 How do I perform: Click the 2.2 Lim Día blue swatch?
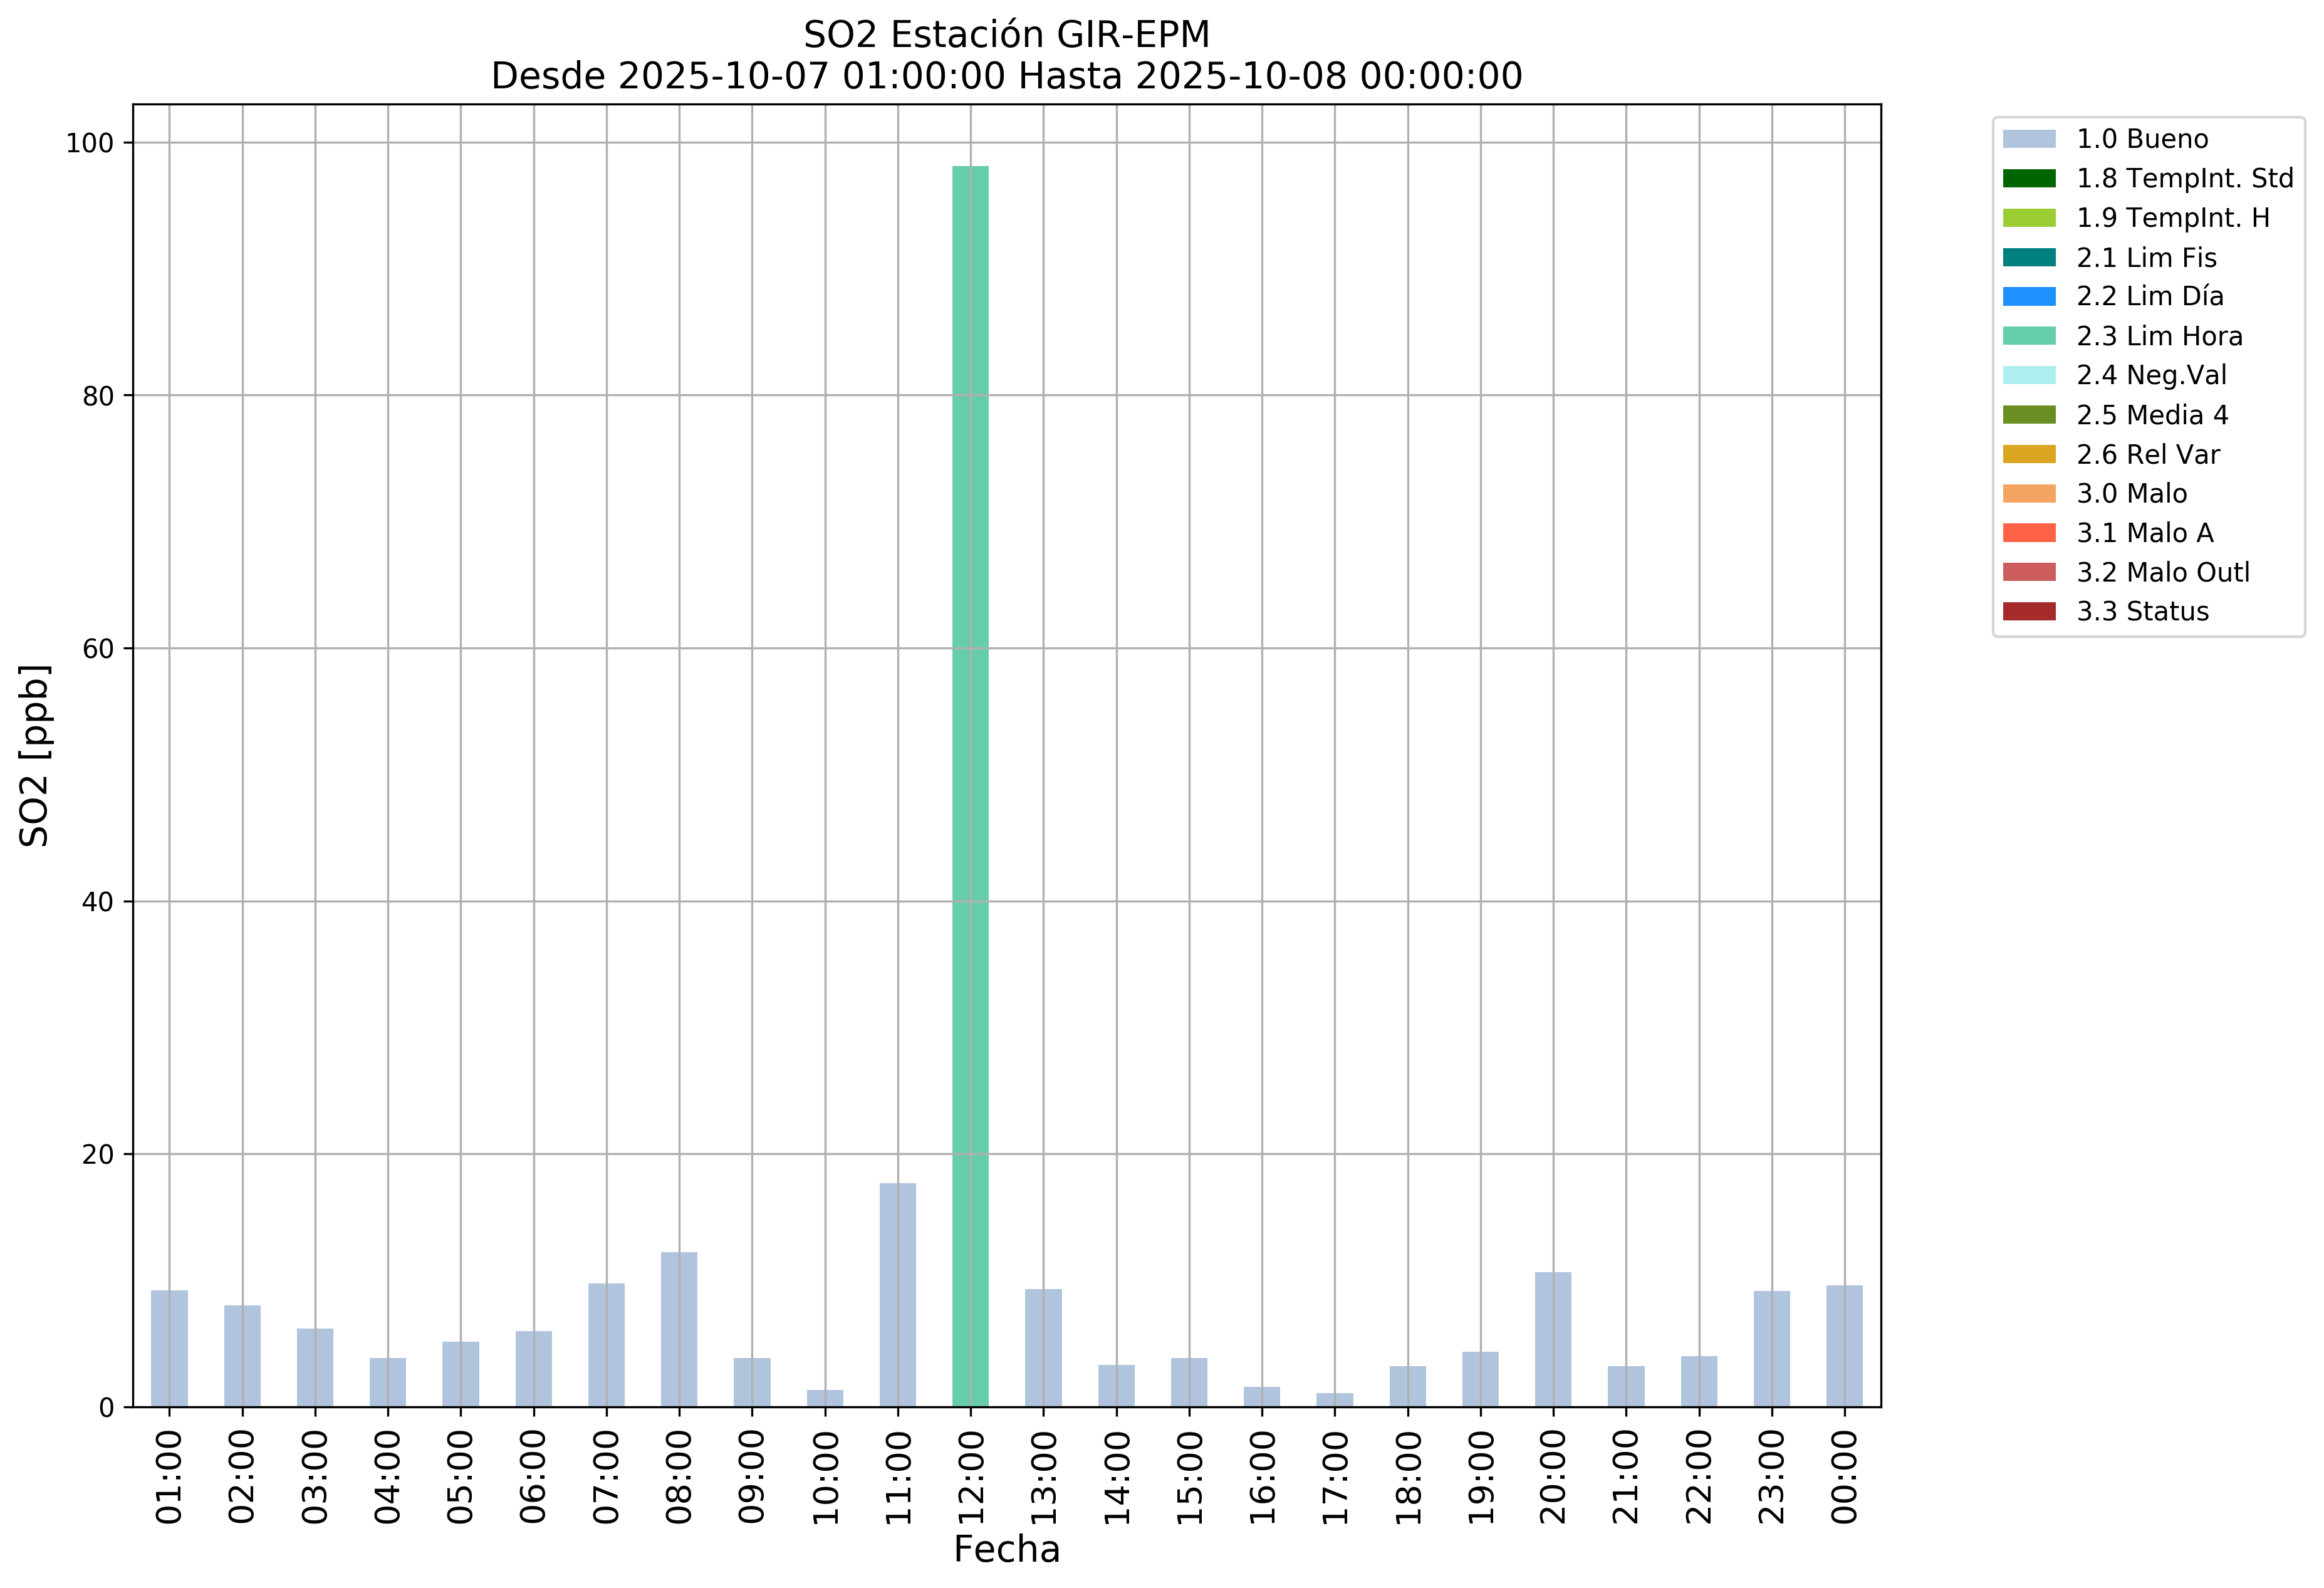[x=2029, y=296]
